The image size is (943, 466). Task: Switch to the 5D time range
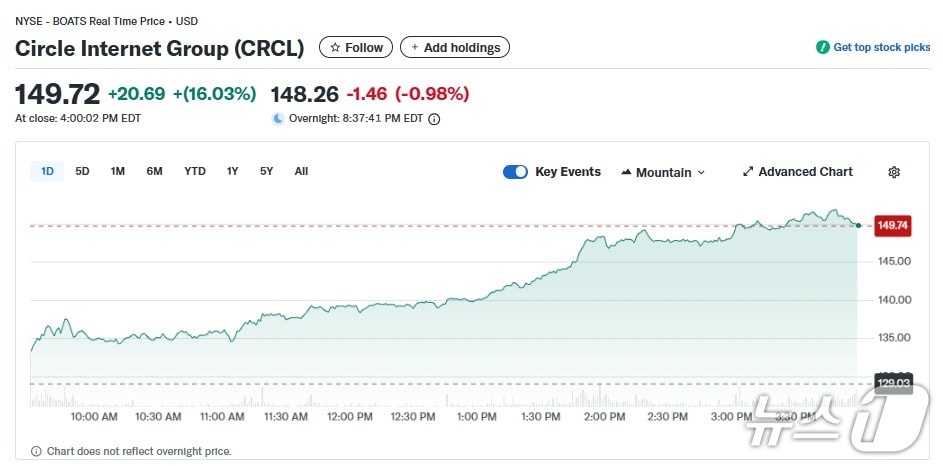(83, 171)
